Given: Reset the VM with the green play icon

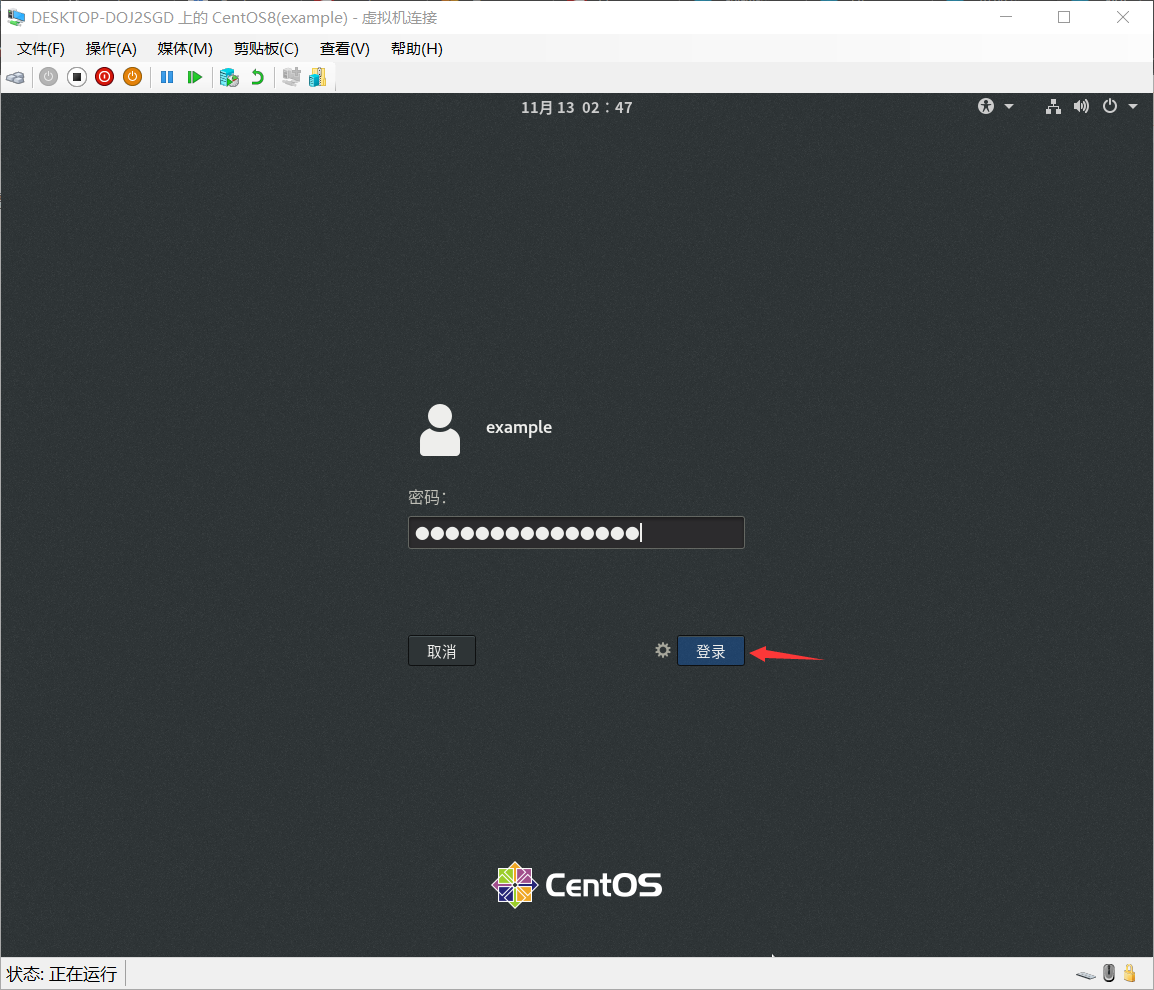Looking at the screenshot, I should point(194,77).
